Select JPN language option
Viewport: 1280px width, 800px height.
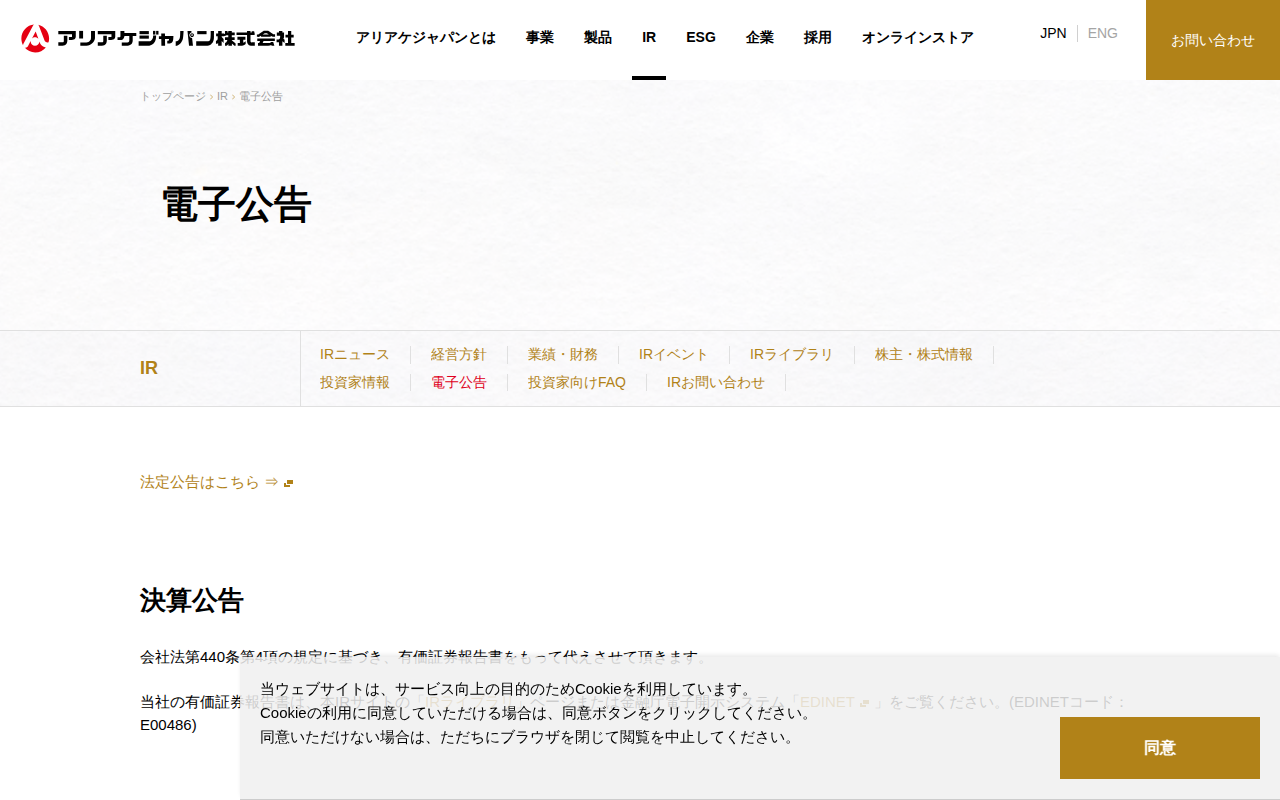1053,33
